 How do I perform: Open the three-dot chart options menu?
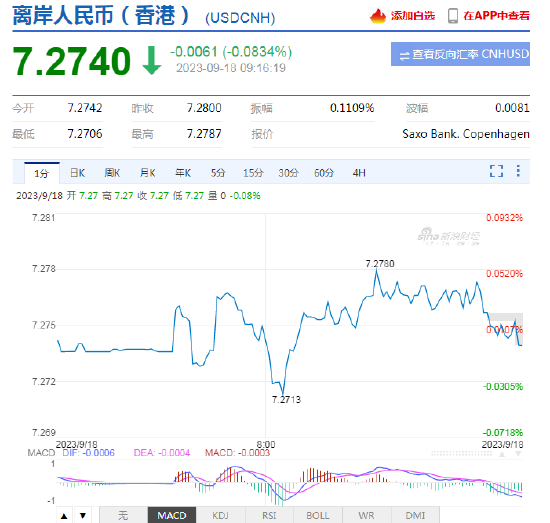[518, 171]
